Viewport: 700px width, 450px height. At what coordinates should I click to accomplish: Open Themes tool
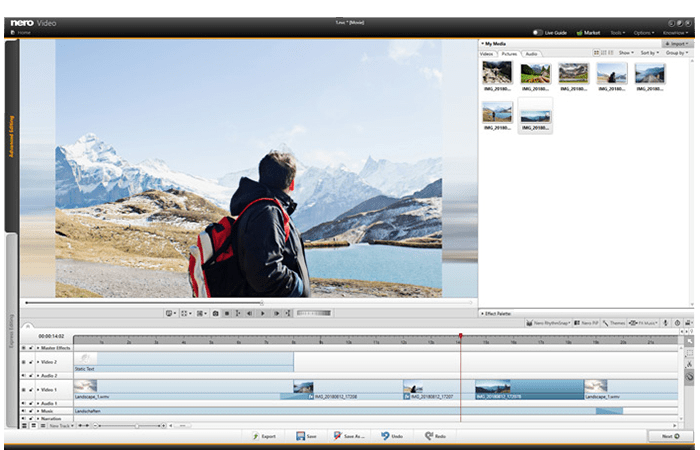pos(614,323)
